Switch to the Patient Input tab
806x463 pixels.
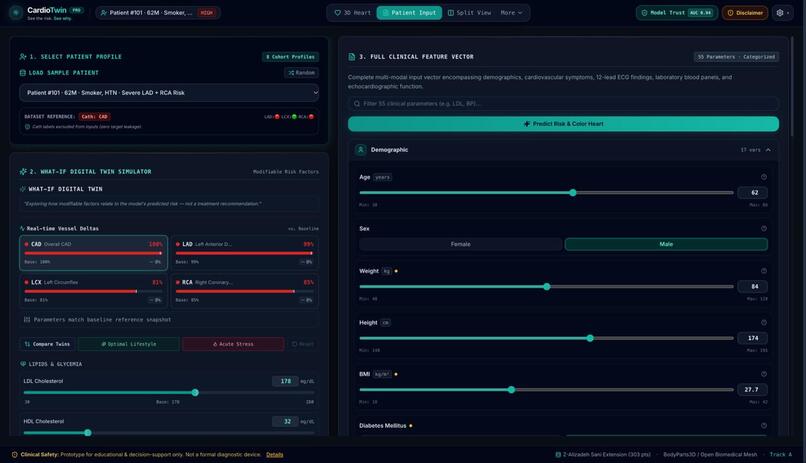coord(409,13)
